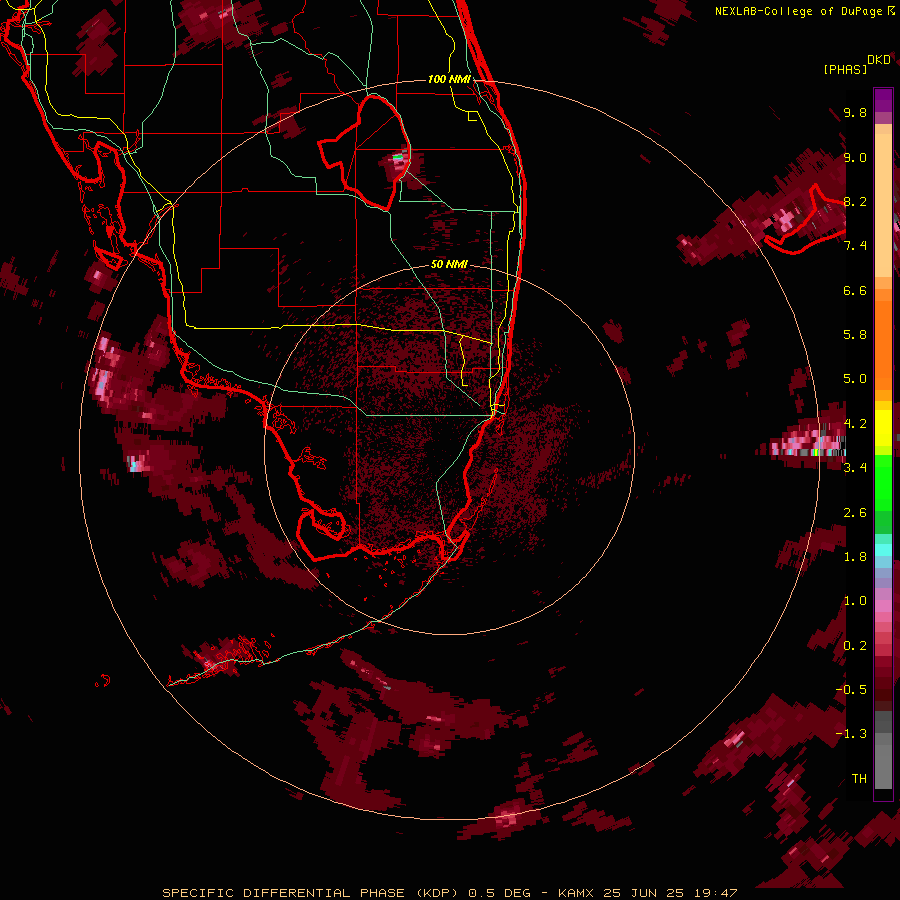
Task: Click the 50 NMI range ring label
Action: [449, 264]
